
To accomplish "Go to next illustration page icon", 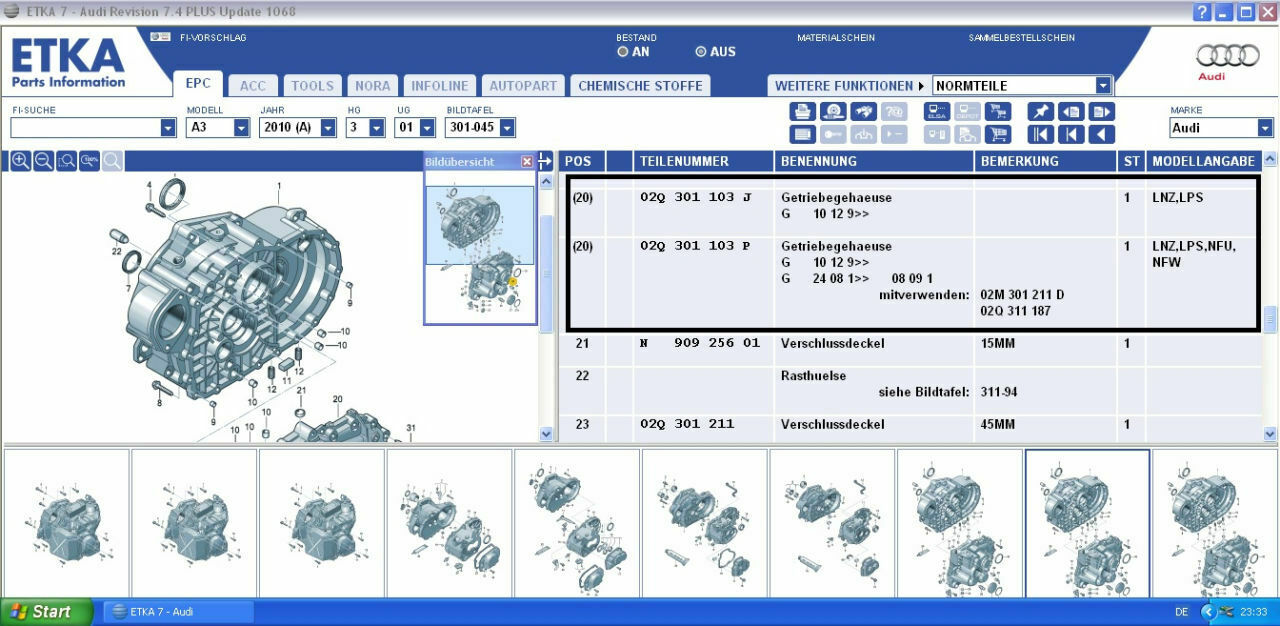I will click(x=1102, y=112).
